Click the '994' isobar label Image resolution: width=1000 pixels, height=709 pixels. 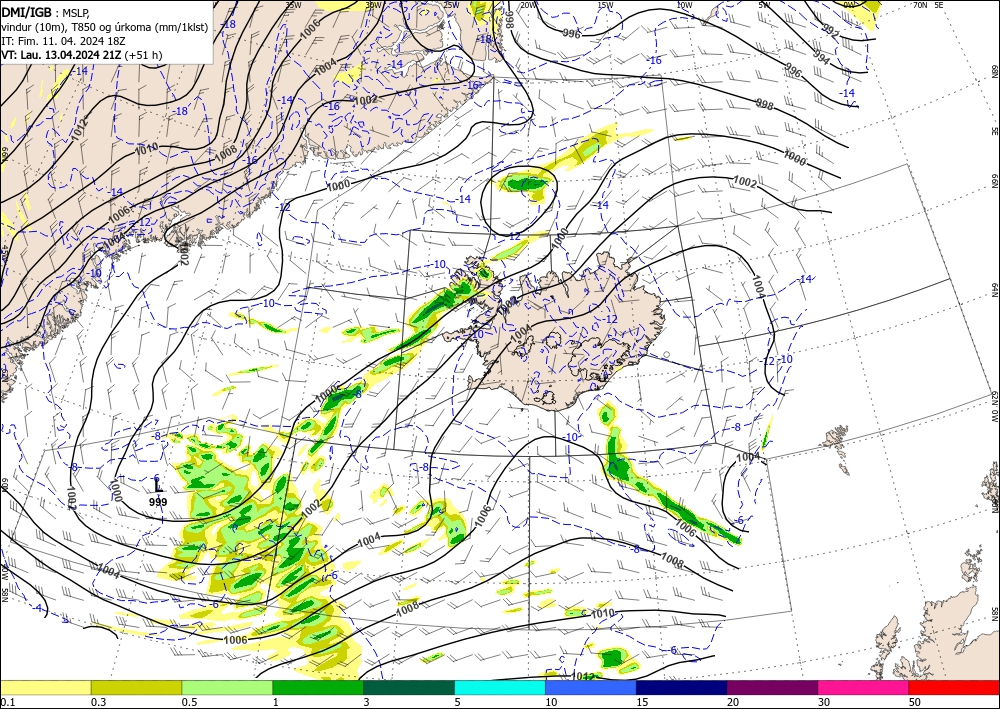click(x=821, y=56)
